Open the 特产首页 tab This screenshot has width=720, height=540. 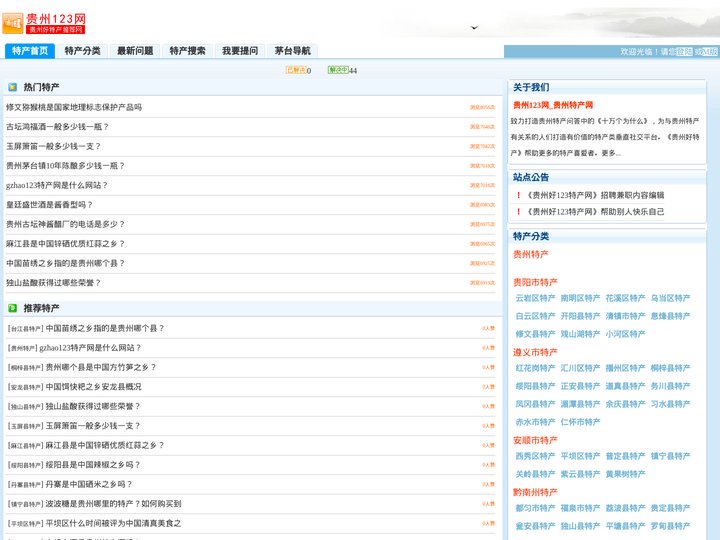click(x=30, y=51)
